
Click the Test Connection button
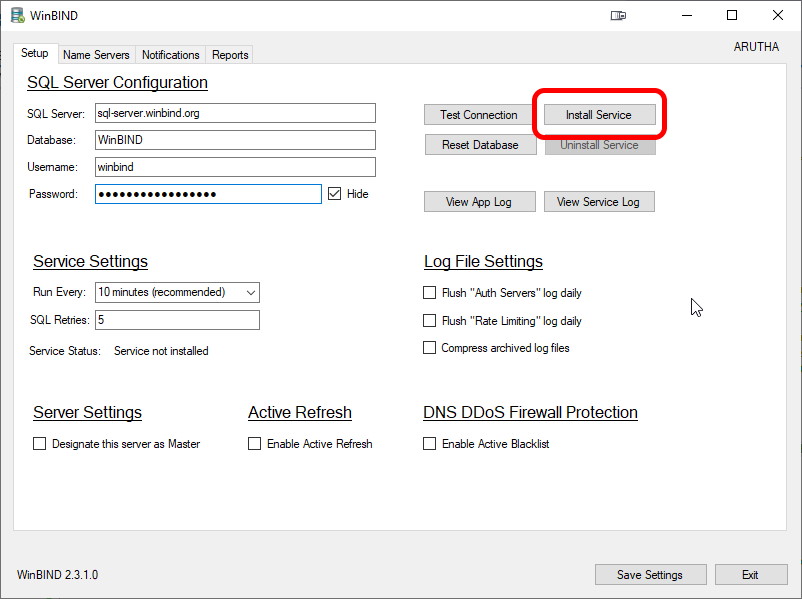pos(479,115)
